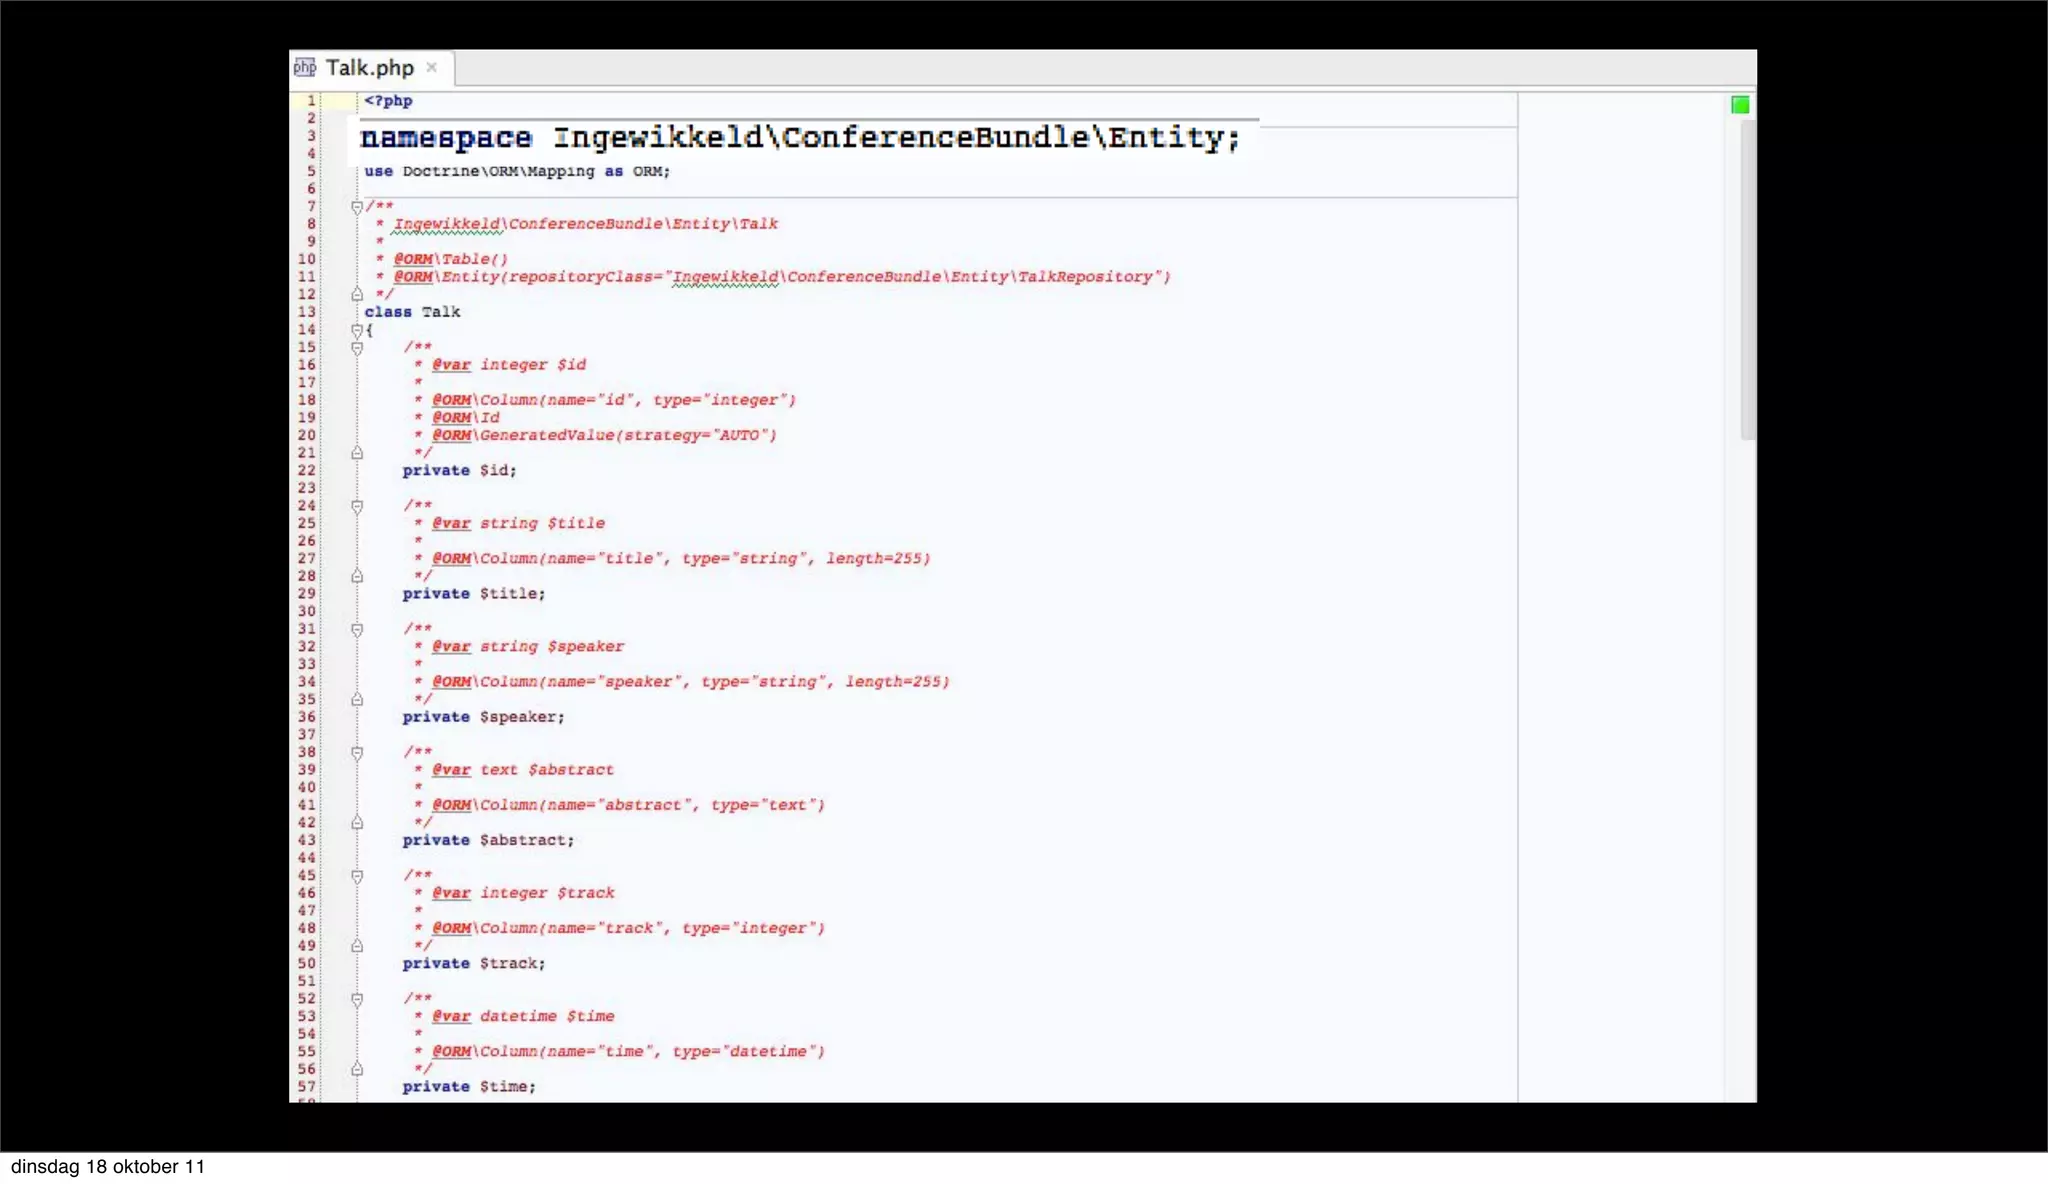This screenshot has width=2048, height=1184.
Task: Fold the $time docblock at line 52
Action: pos(357,999)
